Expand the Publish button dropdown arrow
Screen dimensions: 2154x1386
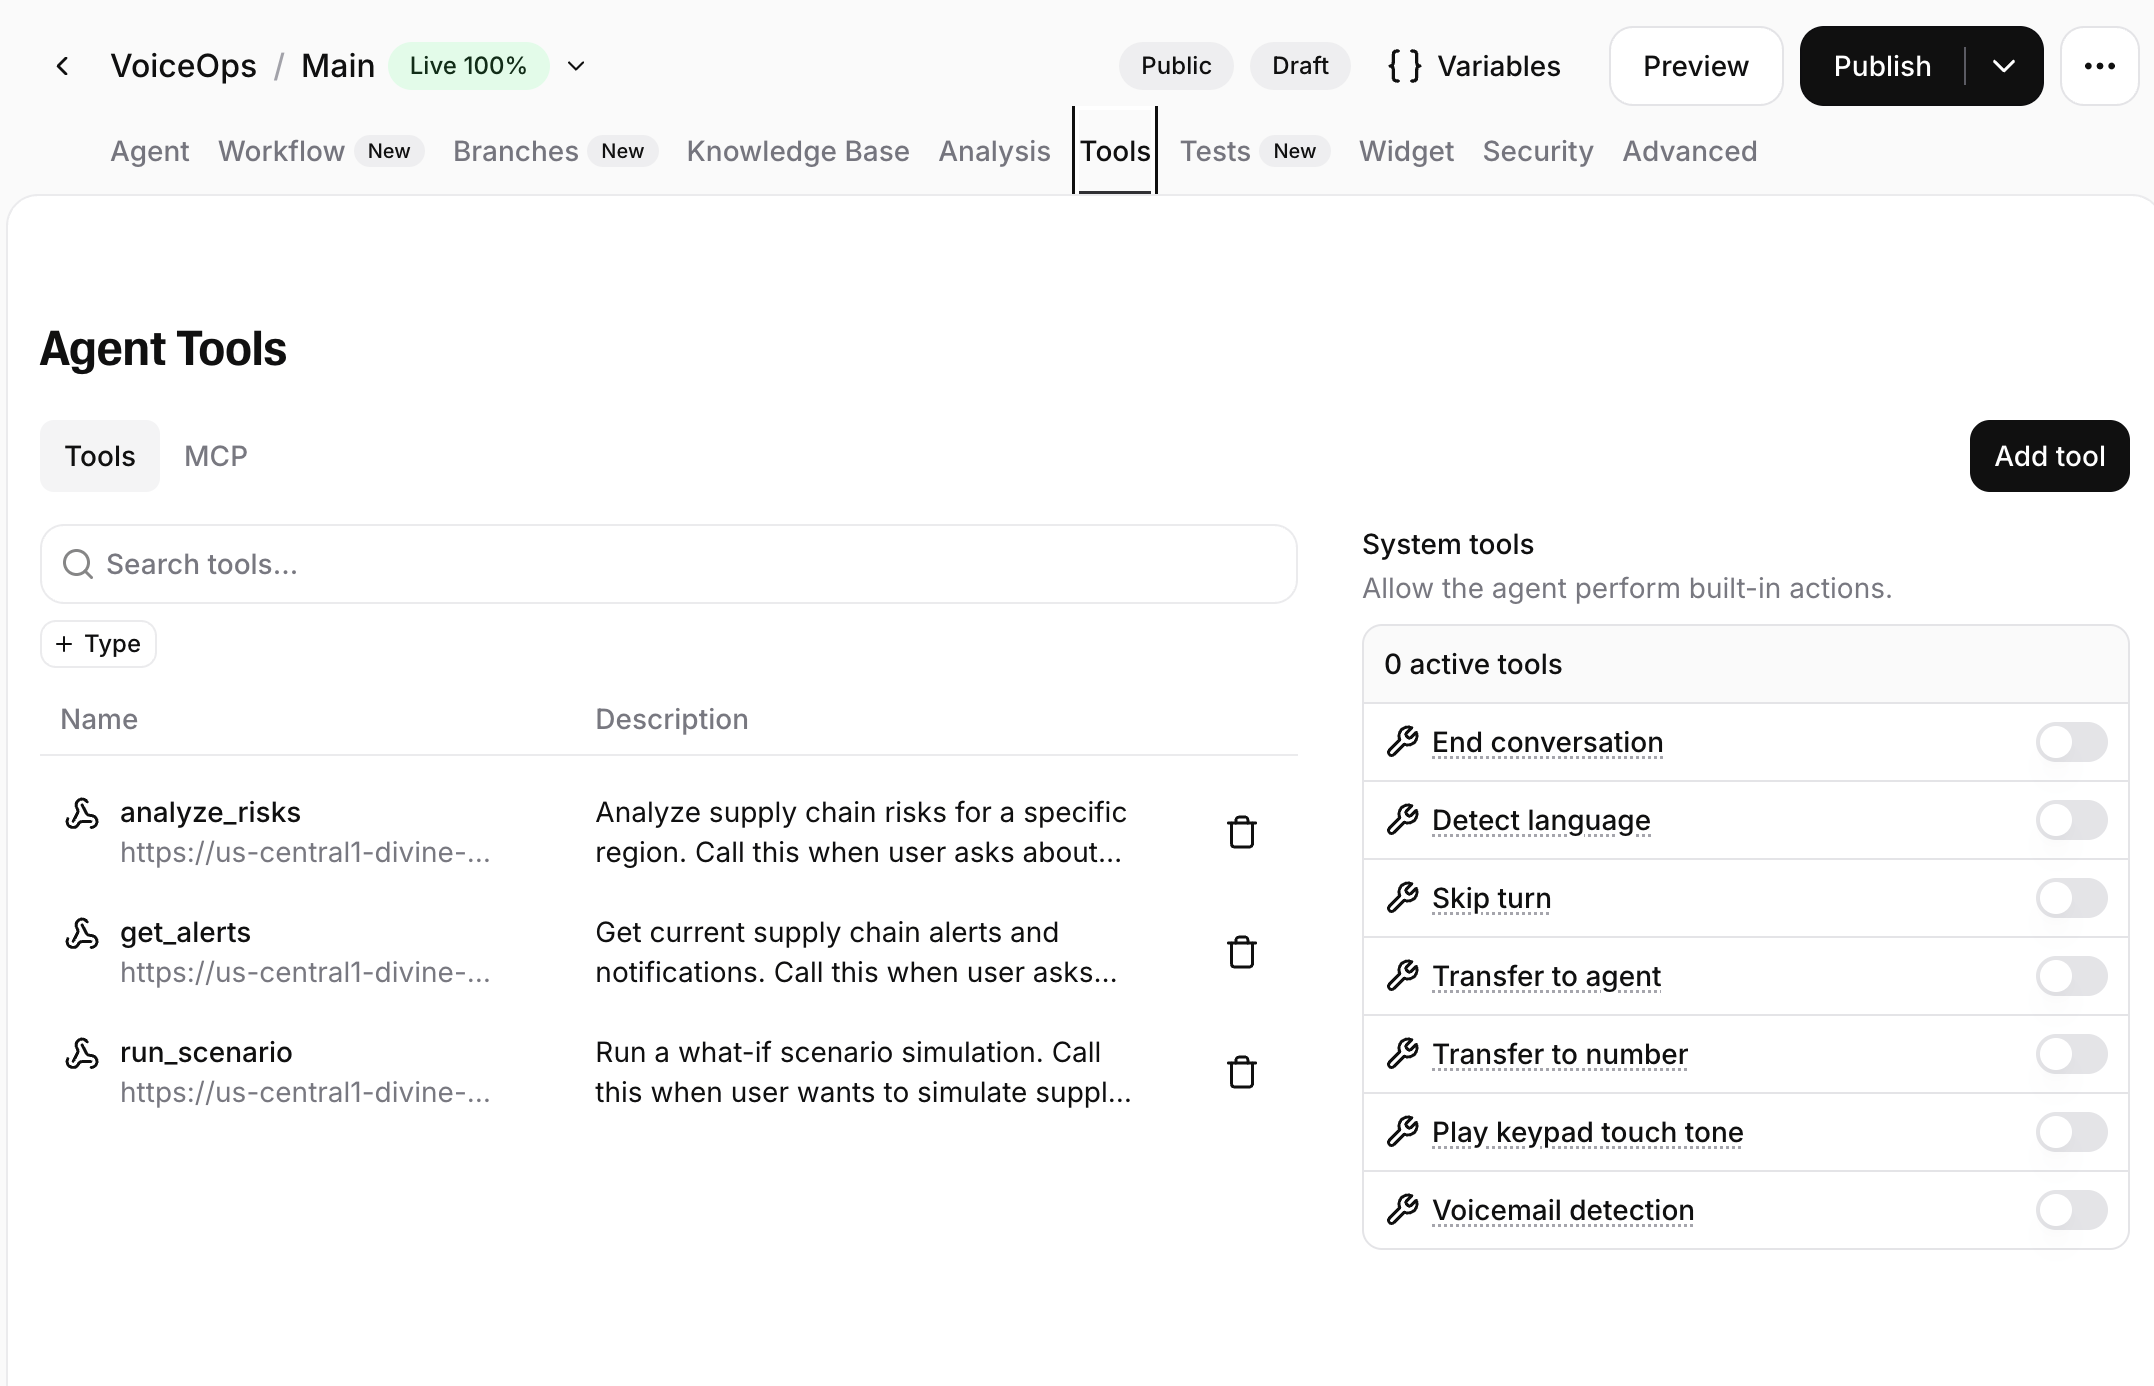click(x=2003, y=66)
